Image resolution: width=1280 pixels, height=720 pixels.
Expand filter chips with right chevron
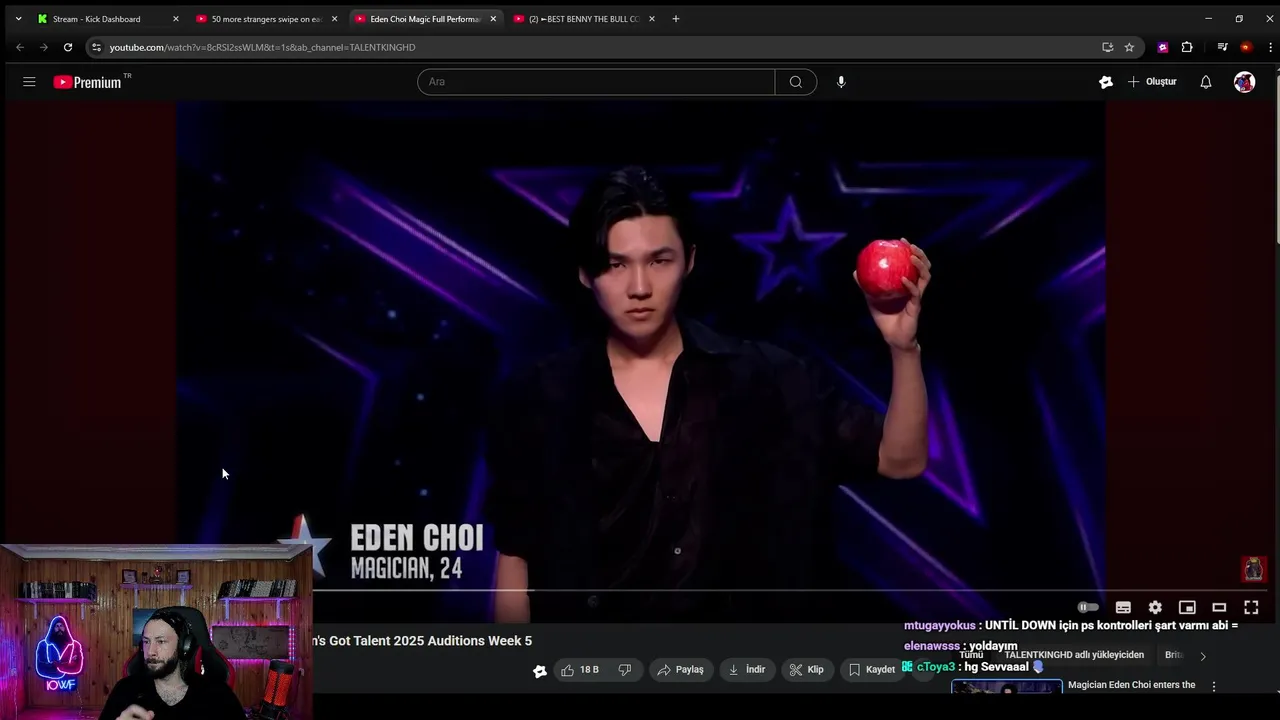tap(1203, 656)
